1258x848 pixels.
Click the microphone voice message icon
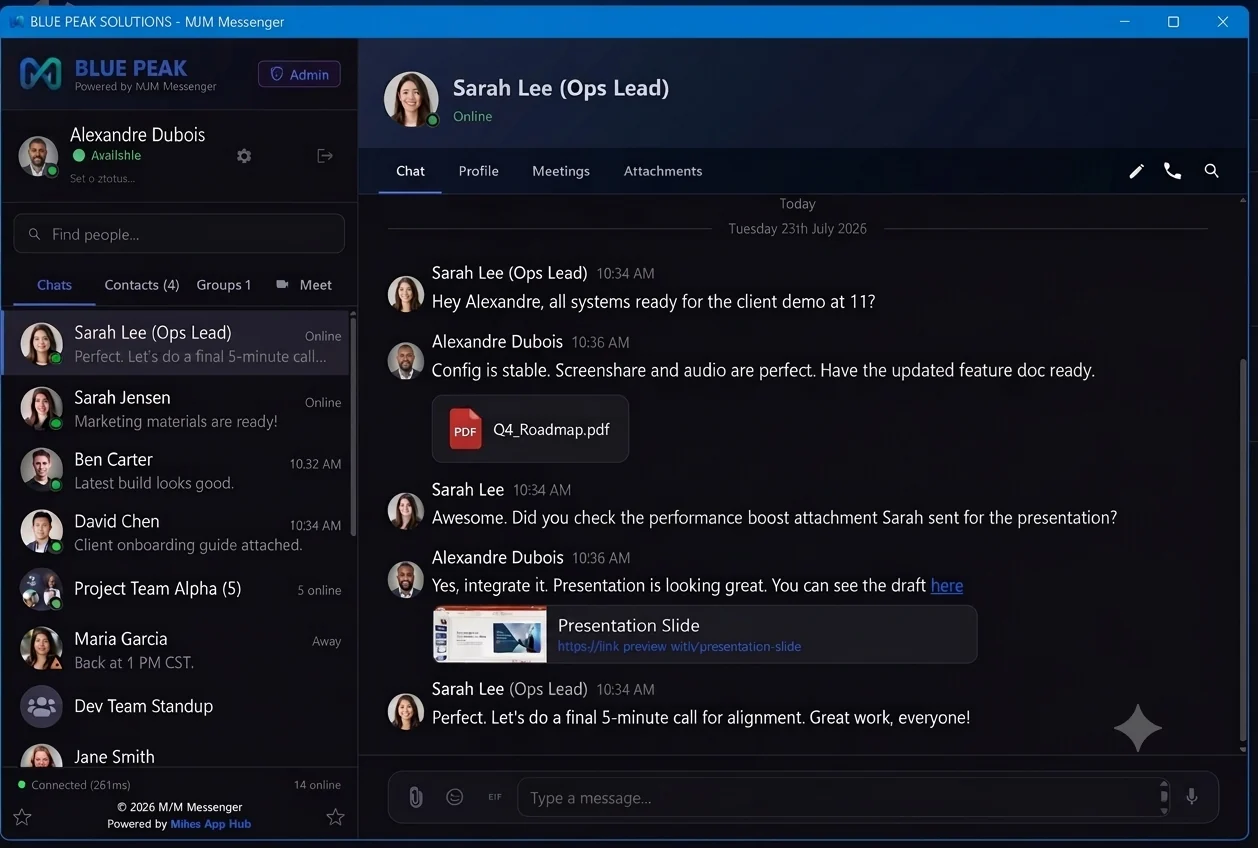1191,797
